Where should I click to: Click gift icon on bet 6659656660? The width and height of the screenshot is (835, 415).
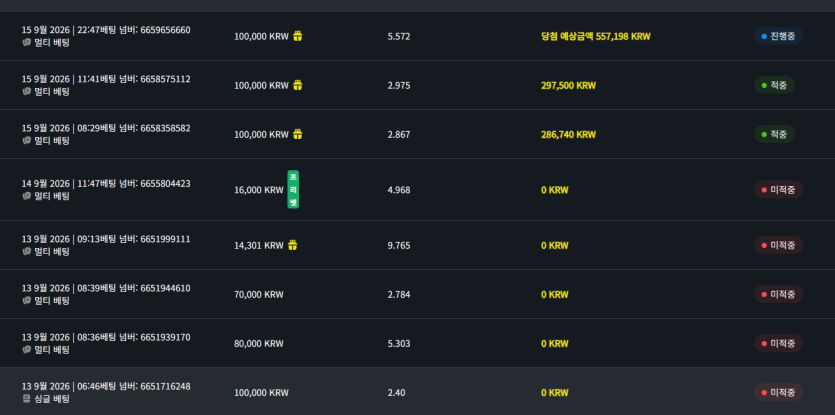click(x=298, y=36)
